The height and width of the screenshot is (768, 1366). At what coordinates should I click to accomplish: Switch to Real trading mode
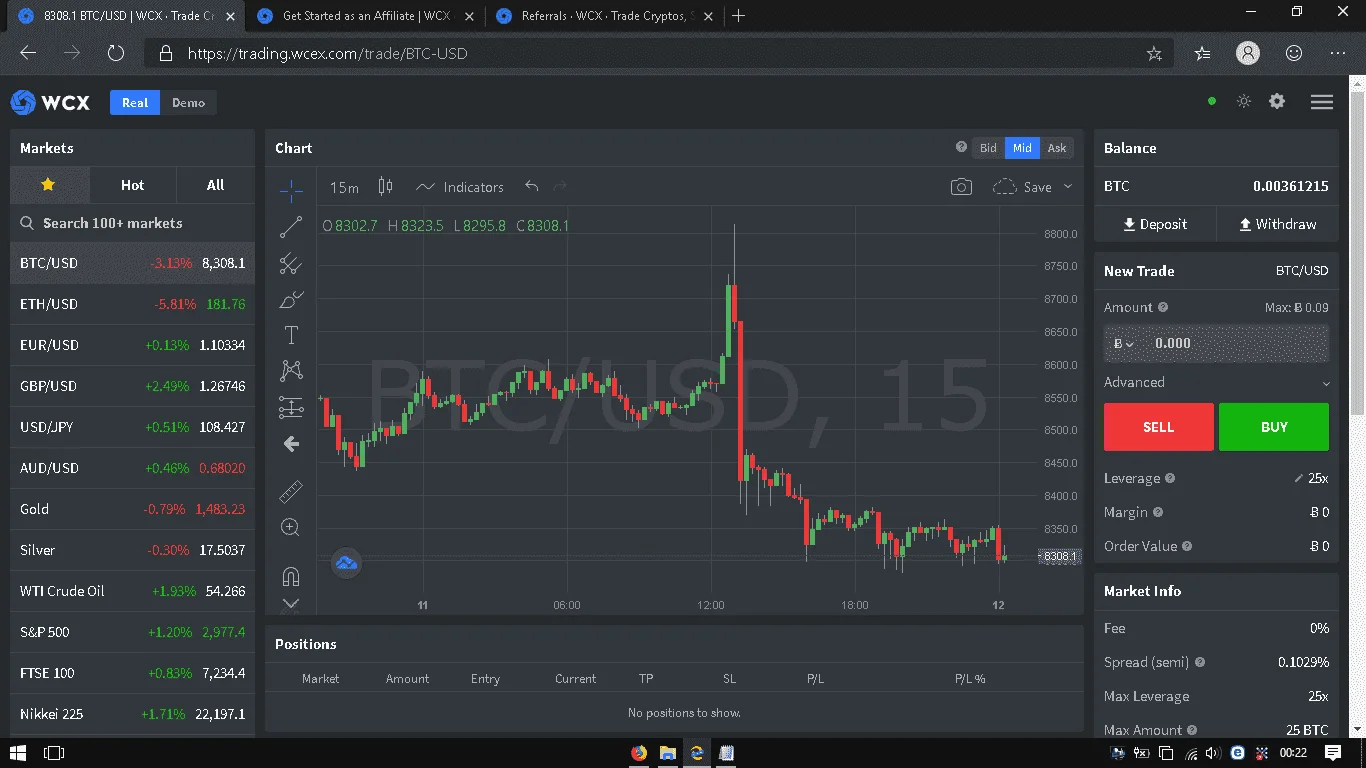pos(135,103)
